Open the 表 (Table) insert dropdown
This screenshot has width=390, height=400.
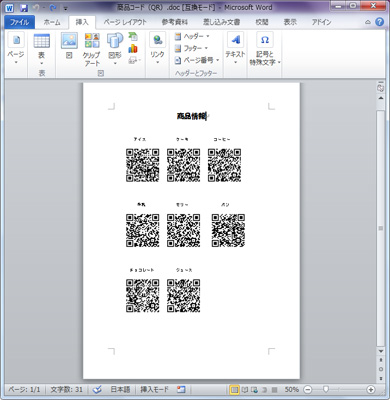coord(42,49)
